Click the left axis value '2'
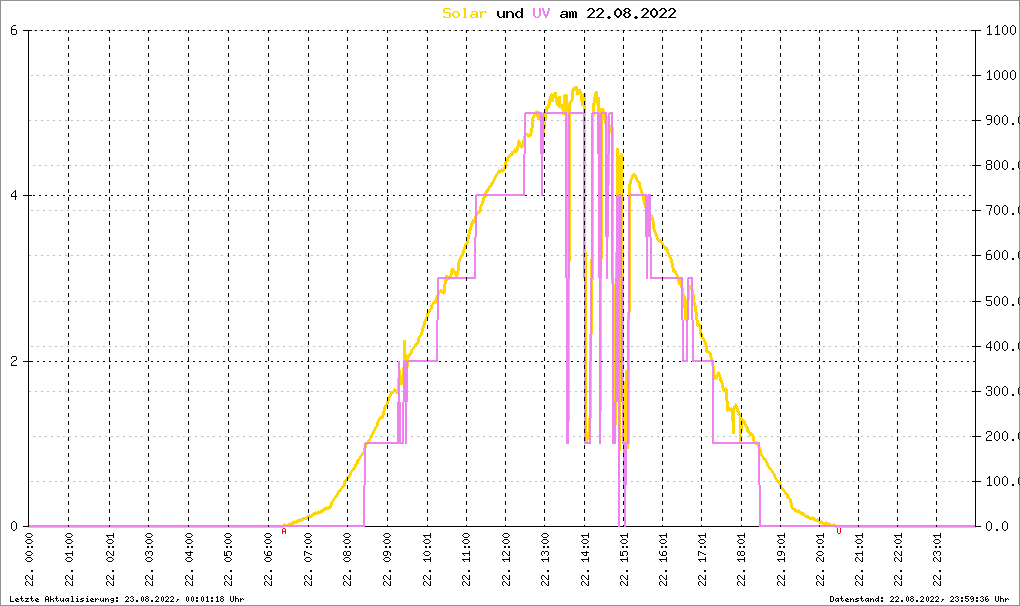Screen dimensions: 1020x606 coord(14,362)
